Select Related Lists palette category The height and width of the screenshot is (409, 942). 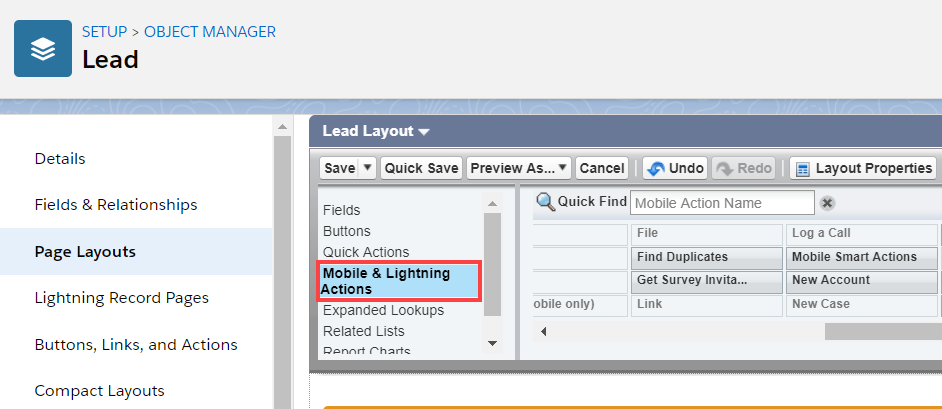(364, 331)
